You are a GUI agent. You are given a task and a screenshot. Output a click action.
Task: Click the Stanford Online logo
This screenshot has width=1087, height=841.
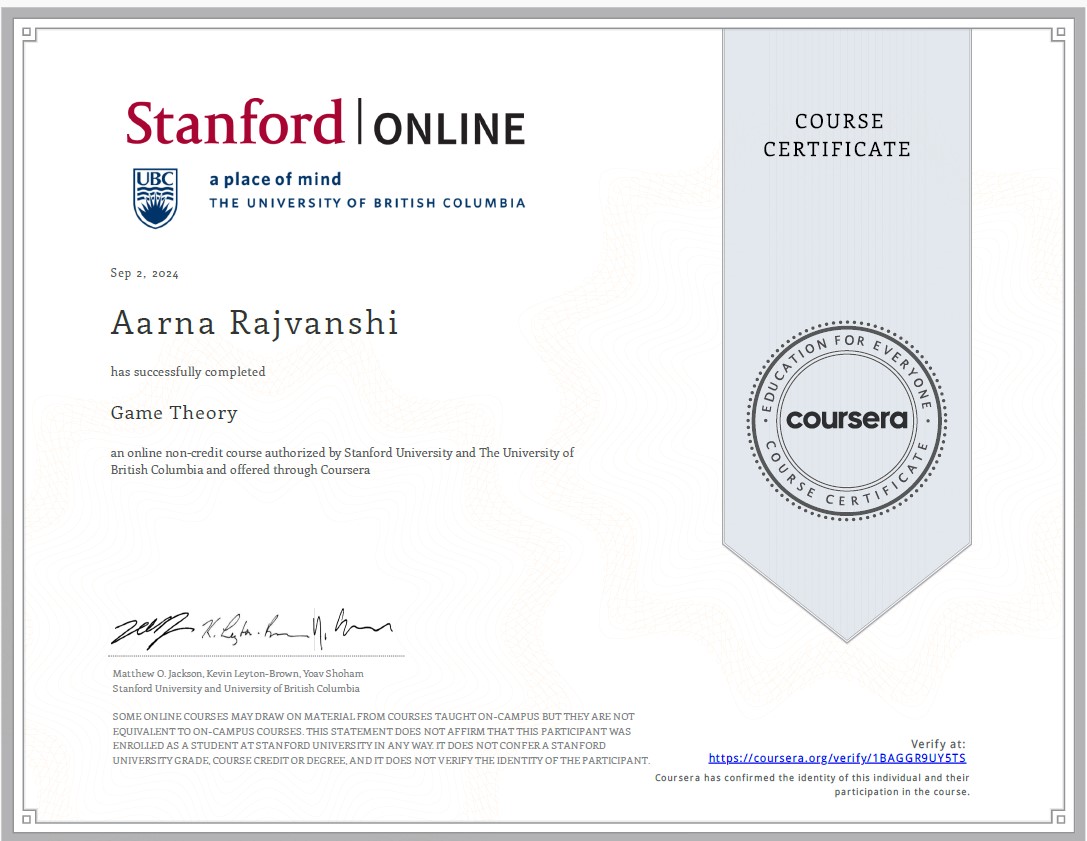327,123
